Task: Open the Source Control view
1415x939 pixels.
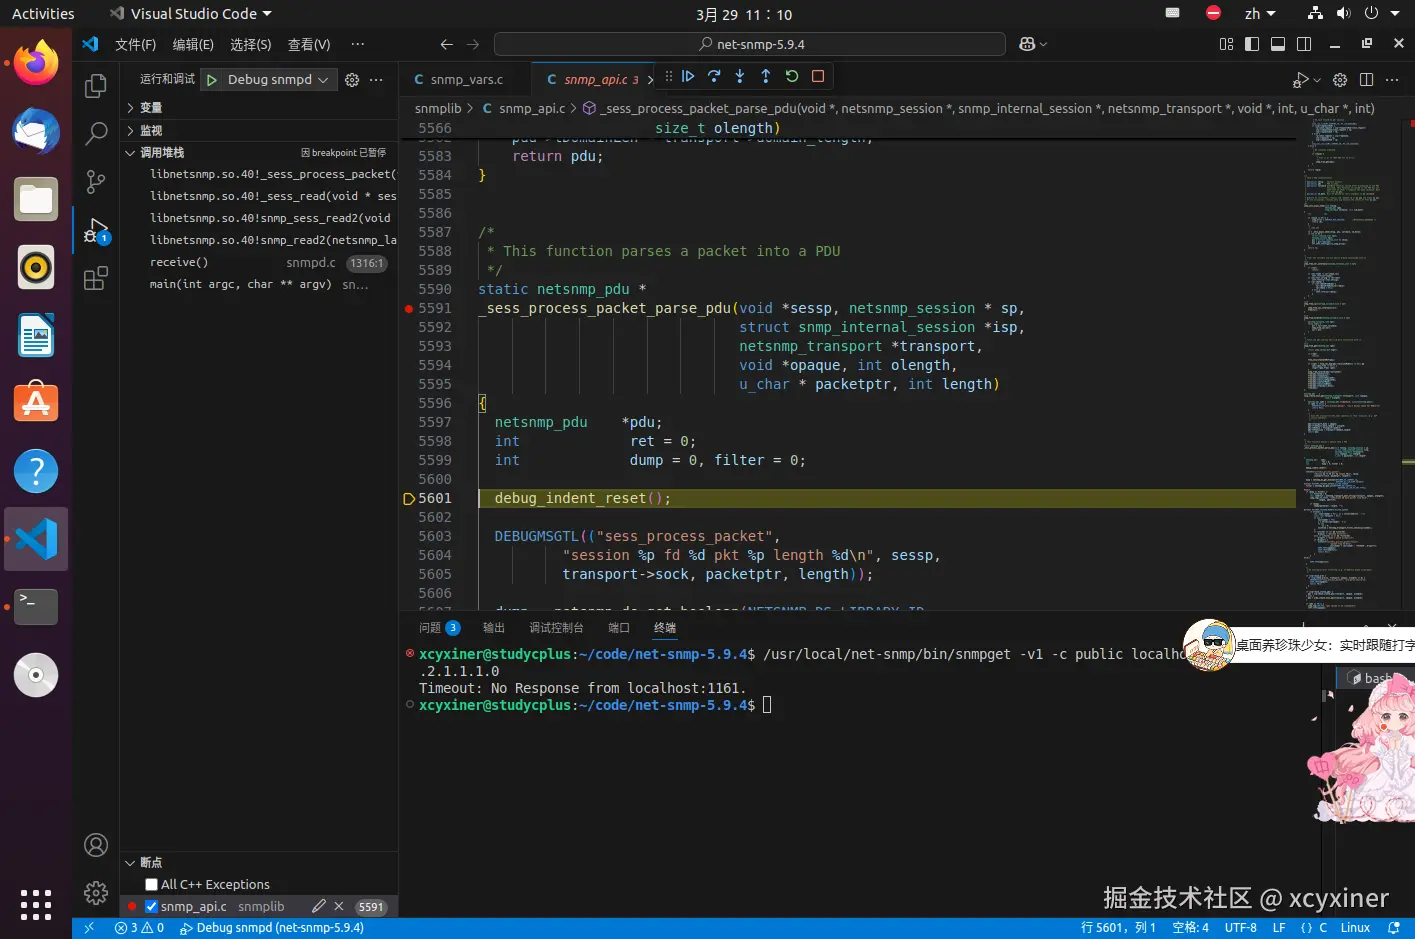Action: 96,181
